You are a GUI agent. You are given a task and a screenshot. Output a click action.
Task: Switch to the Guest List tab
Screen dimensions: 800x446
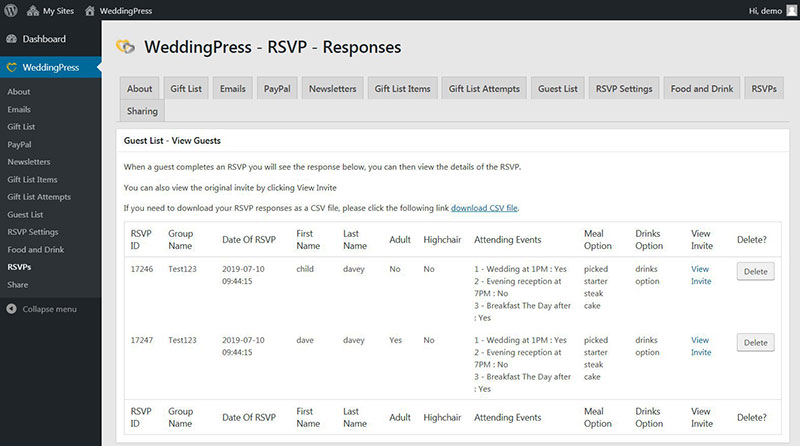pos(558,88)
